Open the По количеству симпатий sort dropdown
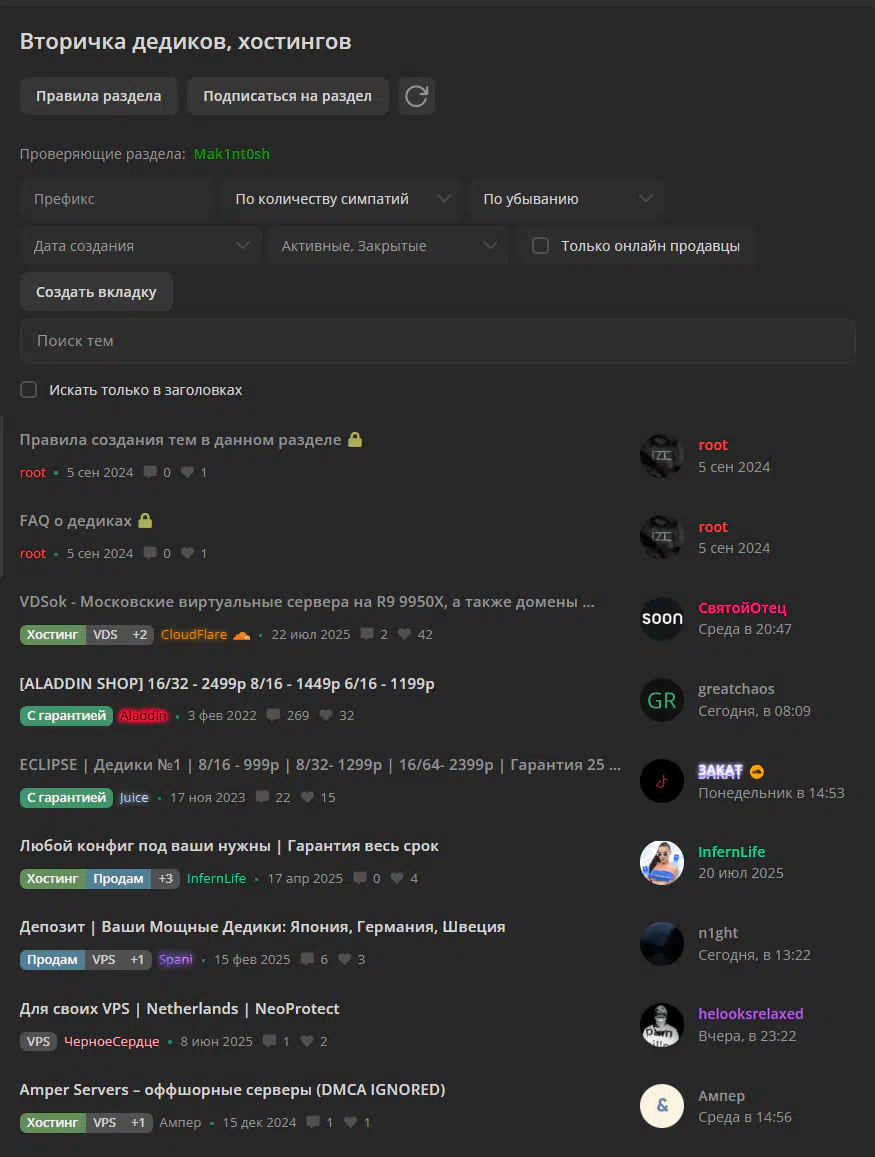This screenshot has height=1157, width=875. click(x=342, y=198)
